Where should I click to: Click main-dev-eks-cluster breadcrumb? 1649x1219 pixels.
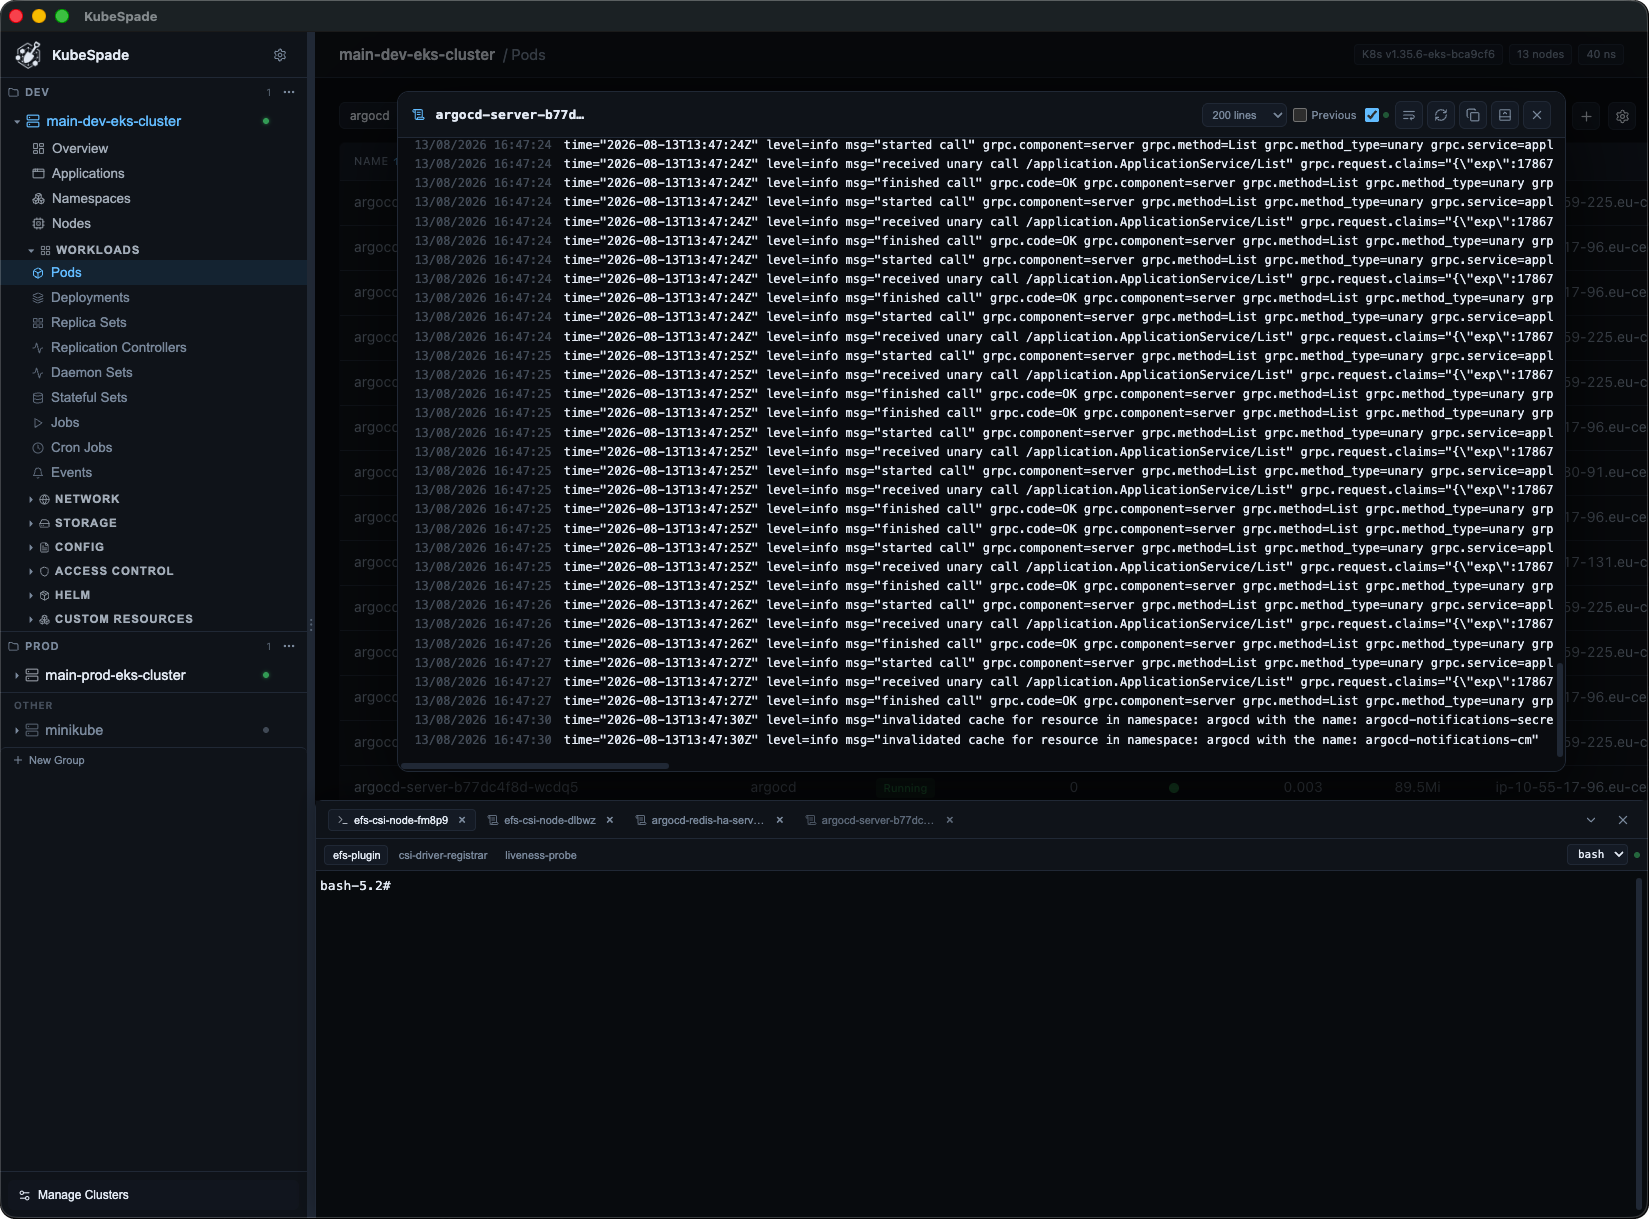(x=417, y=55)
